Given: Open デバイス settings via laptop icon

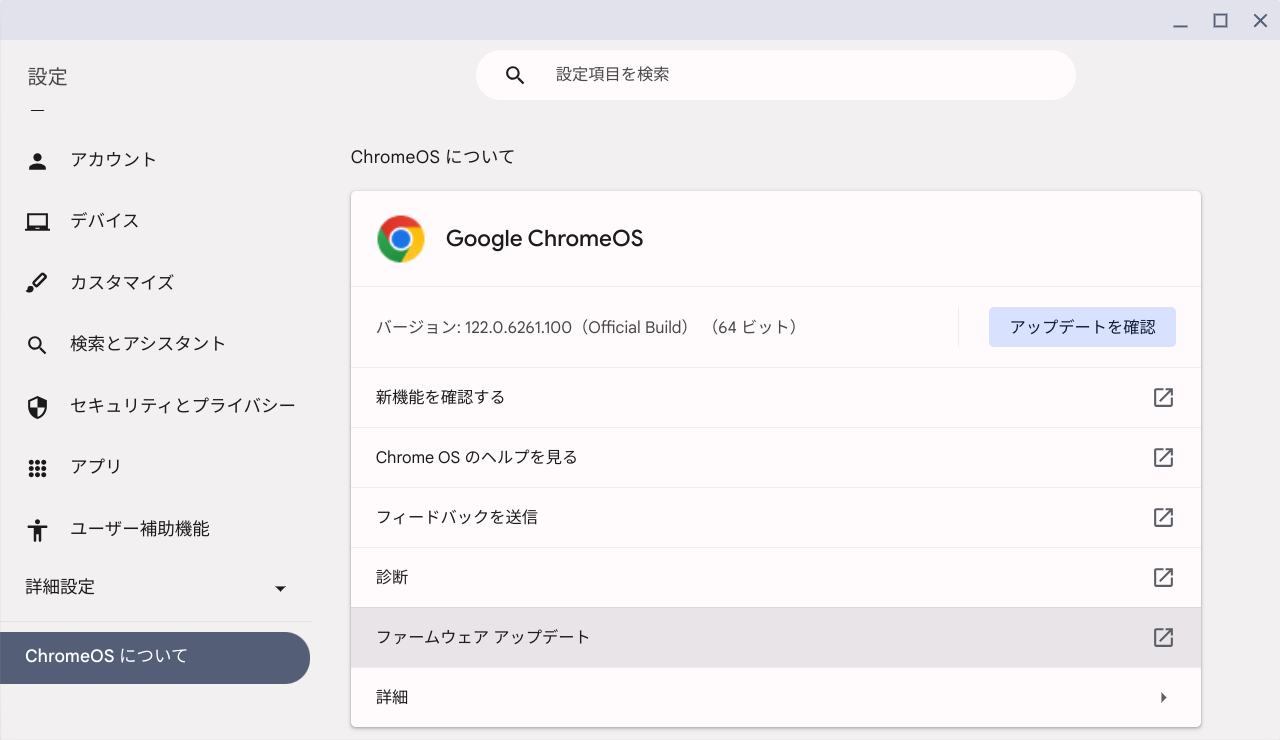Looking at the screenshot, I should pos(37,220).
